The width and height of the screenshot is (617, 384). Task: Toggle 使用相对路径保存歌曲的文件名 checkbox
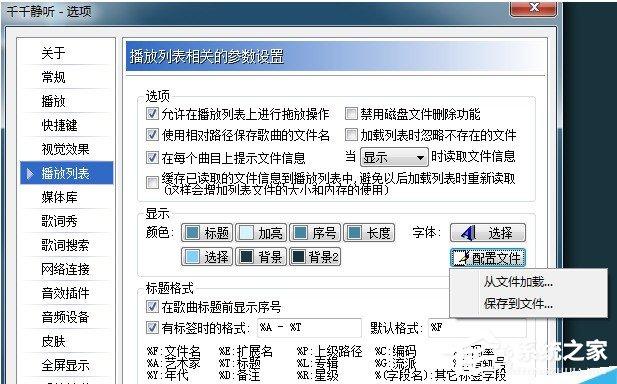[152, 135]
